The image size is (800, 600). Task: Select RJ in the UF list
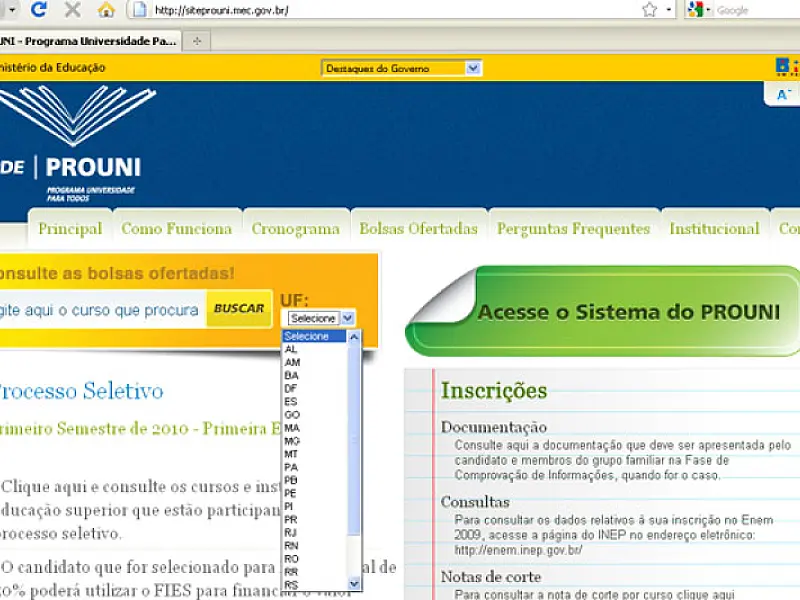(x=315, y=533)
